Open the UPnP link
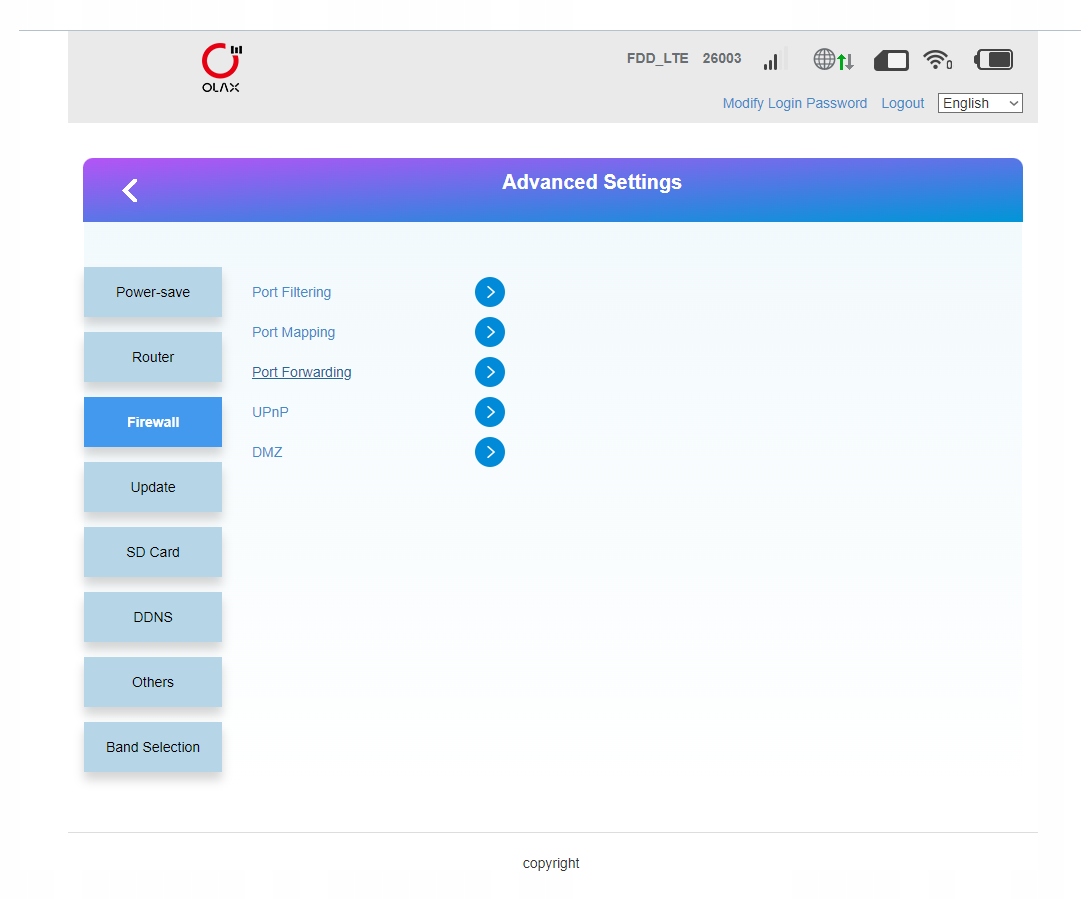The image size is (1092, 899). [x=270, y=412]
